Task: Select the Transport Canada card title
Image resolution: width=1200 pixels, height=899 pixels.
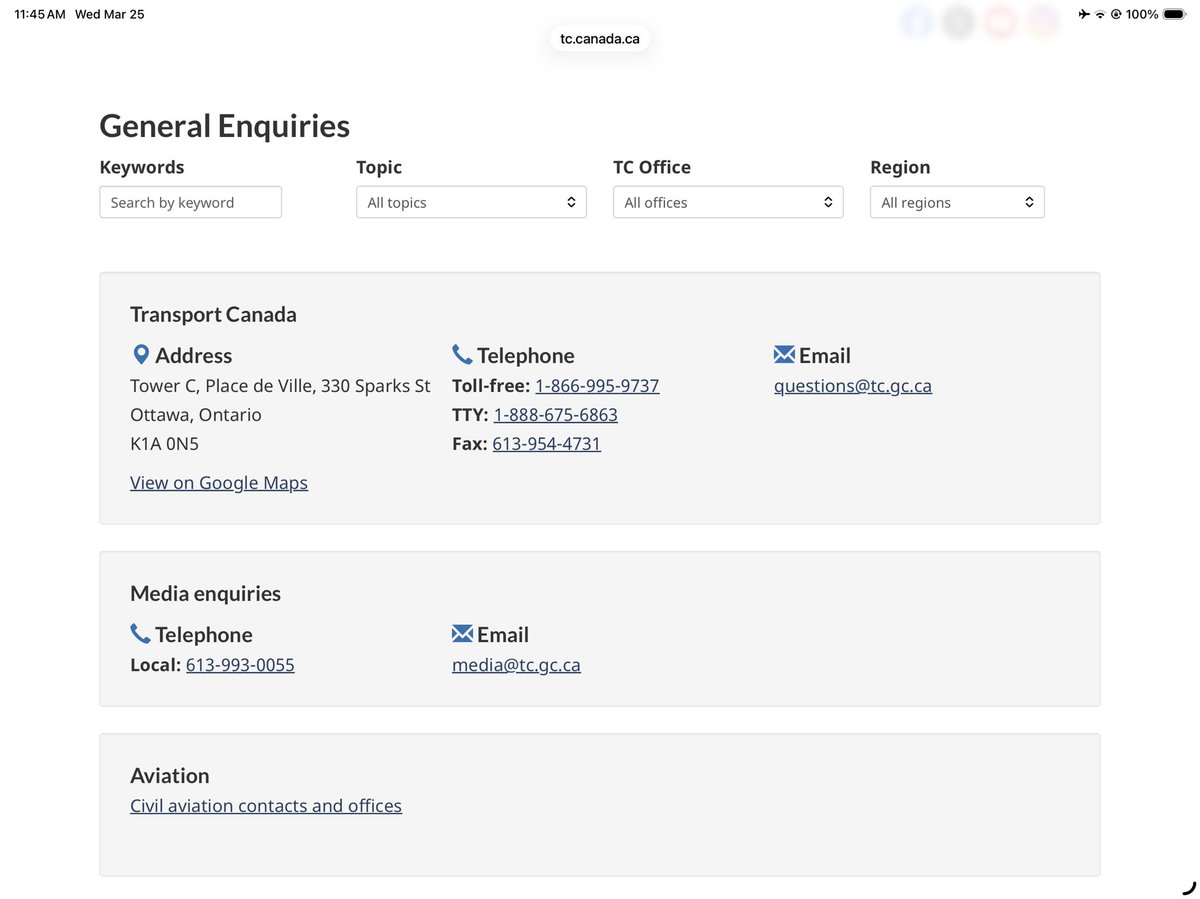Action: (213, 314)
